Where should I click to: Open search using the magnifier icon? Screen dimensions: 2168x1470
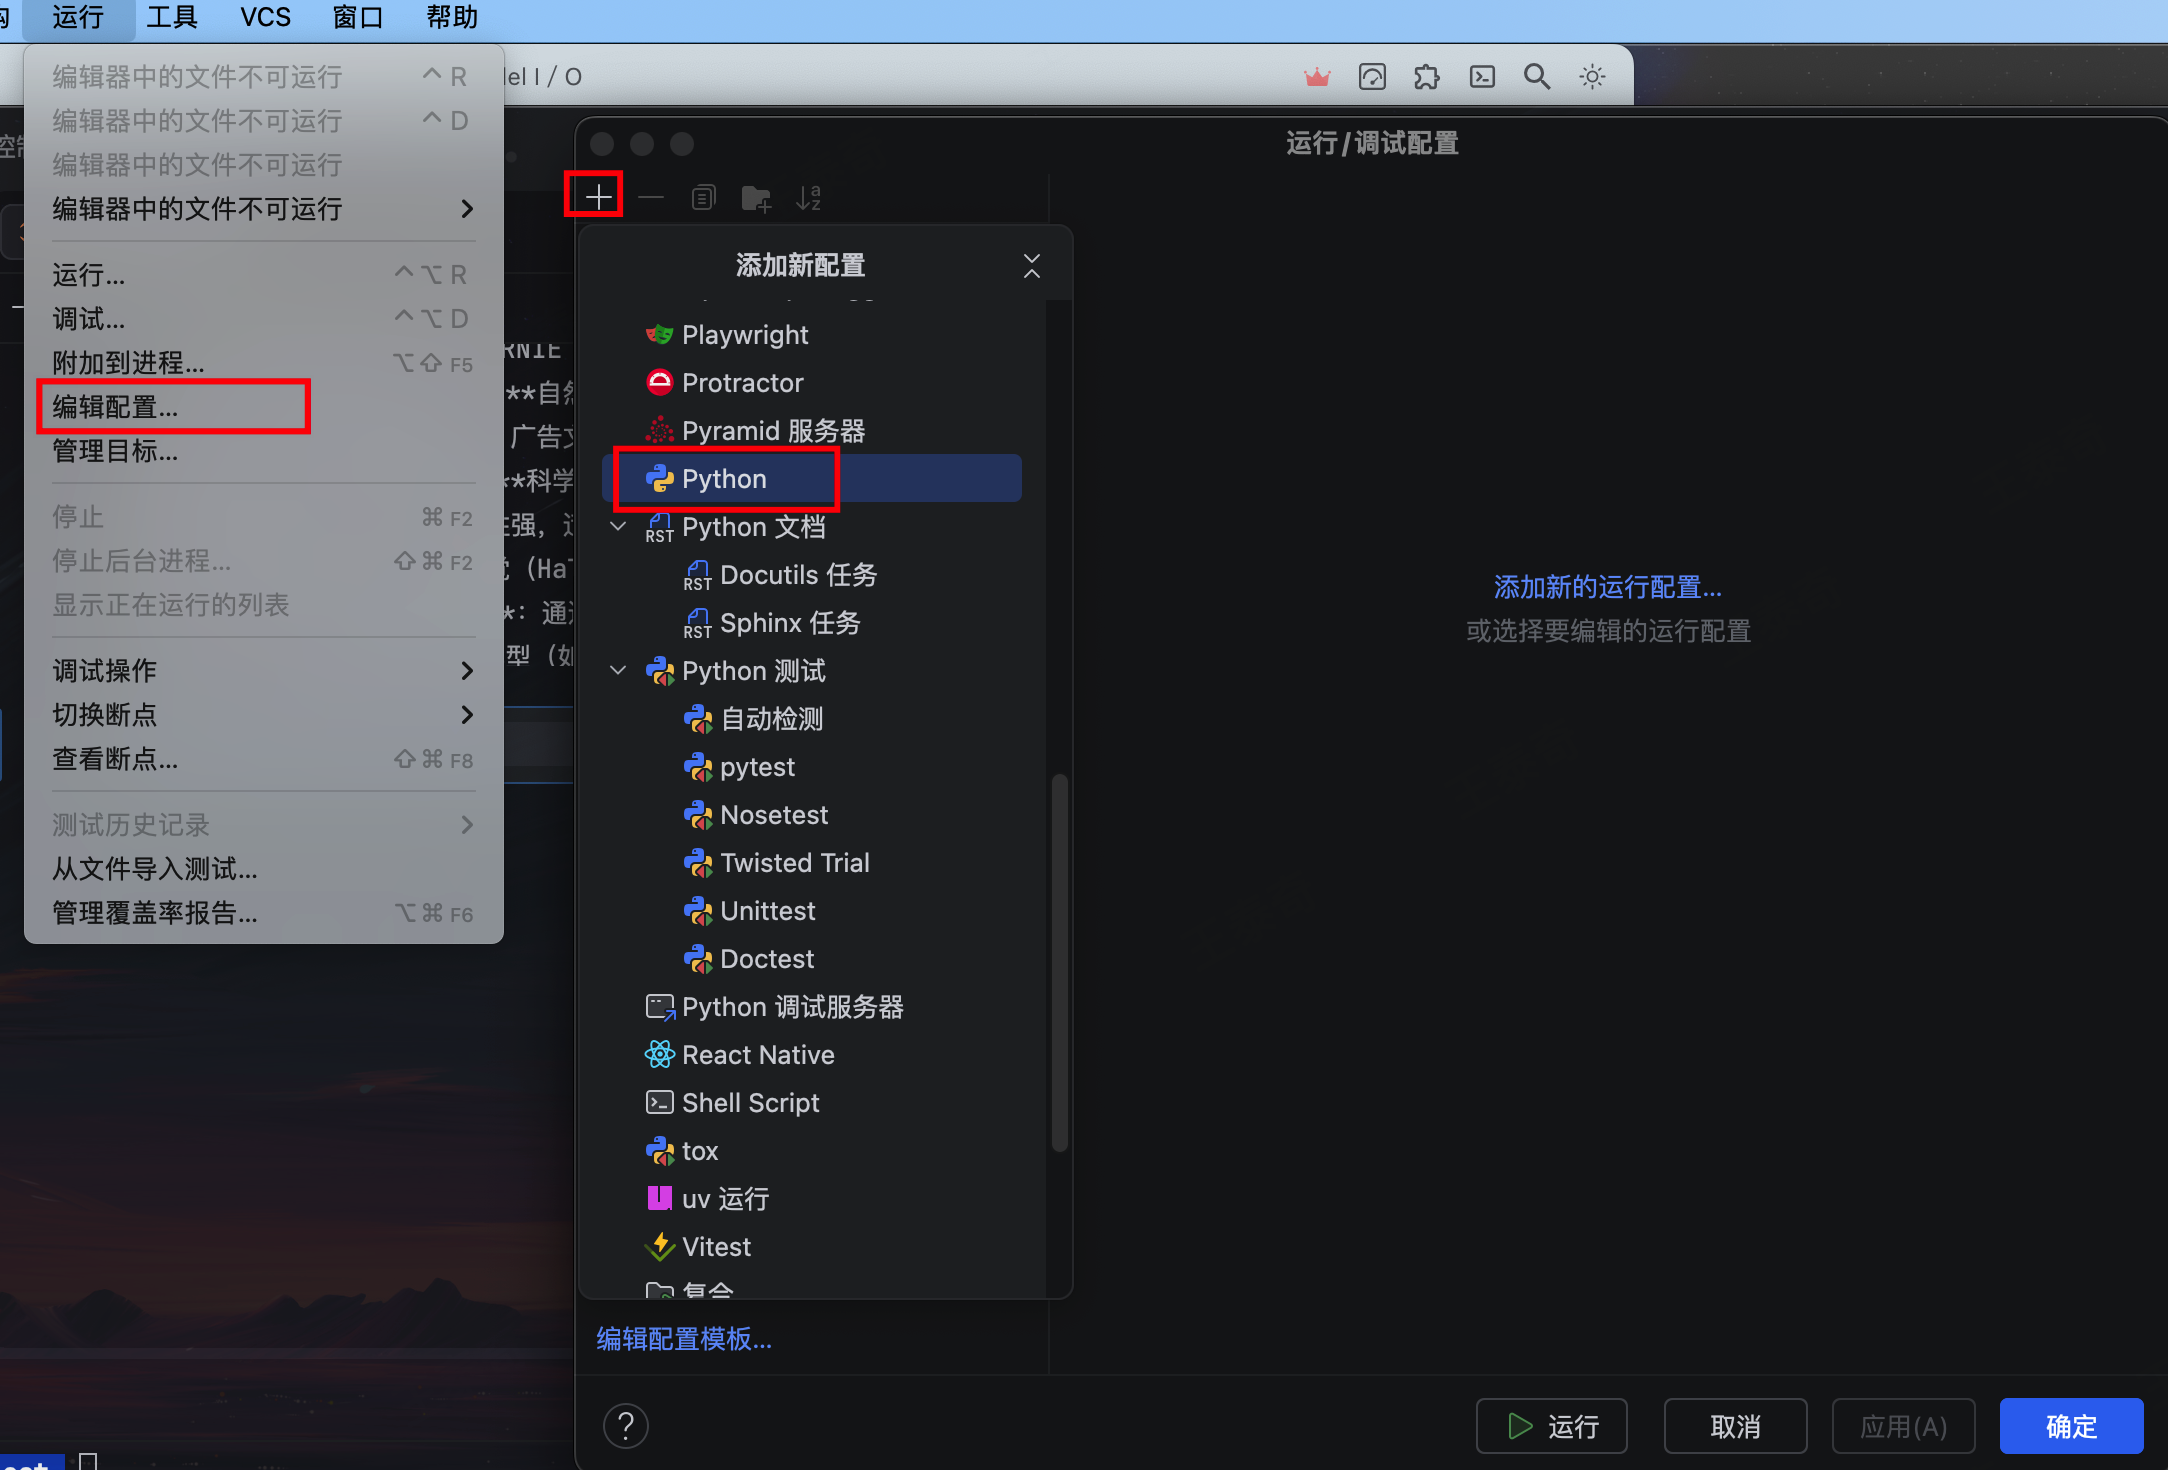[1537, 75]
